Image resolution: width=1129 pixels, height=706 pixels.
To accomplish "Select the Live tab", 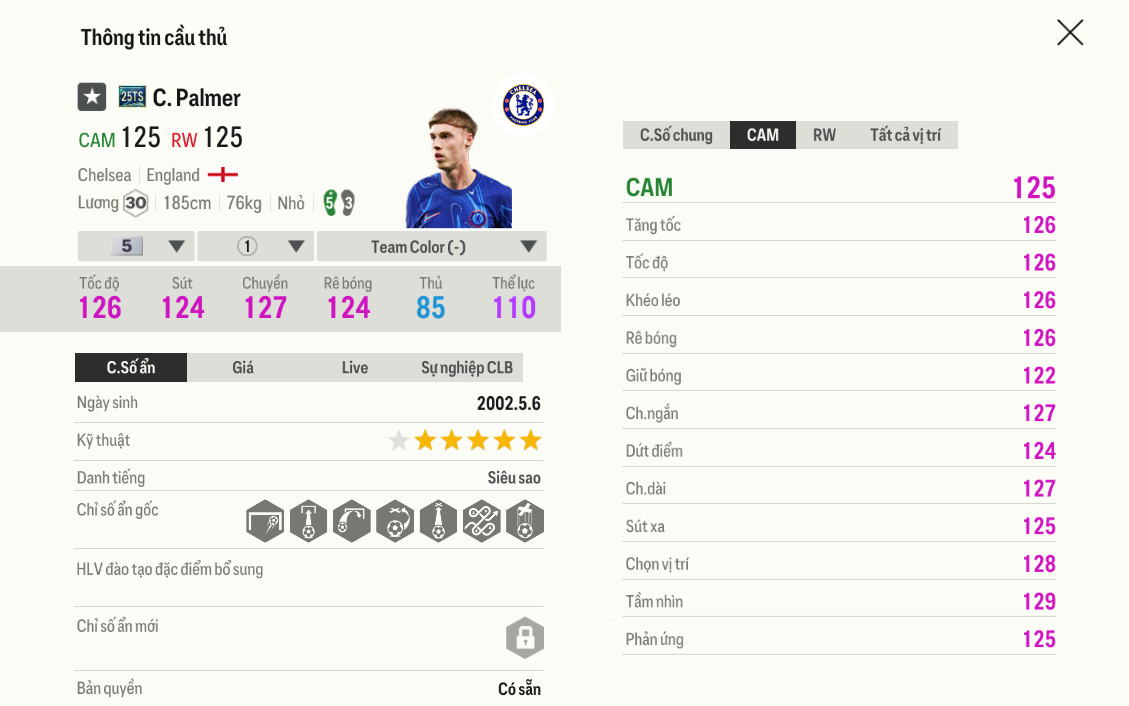I will tap(355, 367).
